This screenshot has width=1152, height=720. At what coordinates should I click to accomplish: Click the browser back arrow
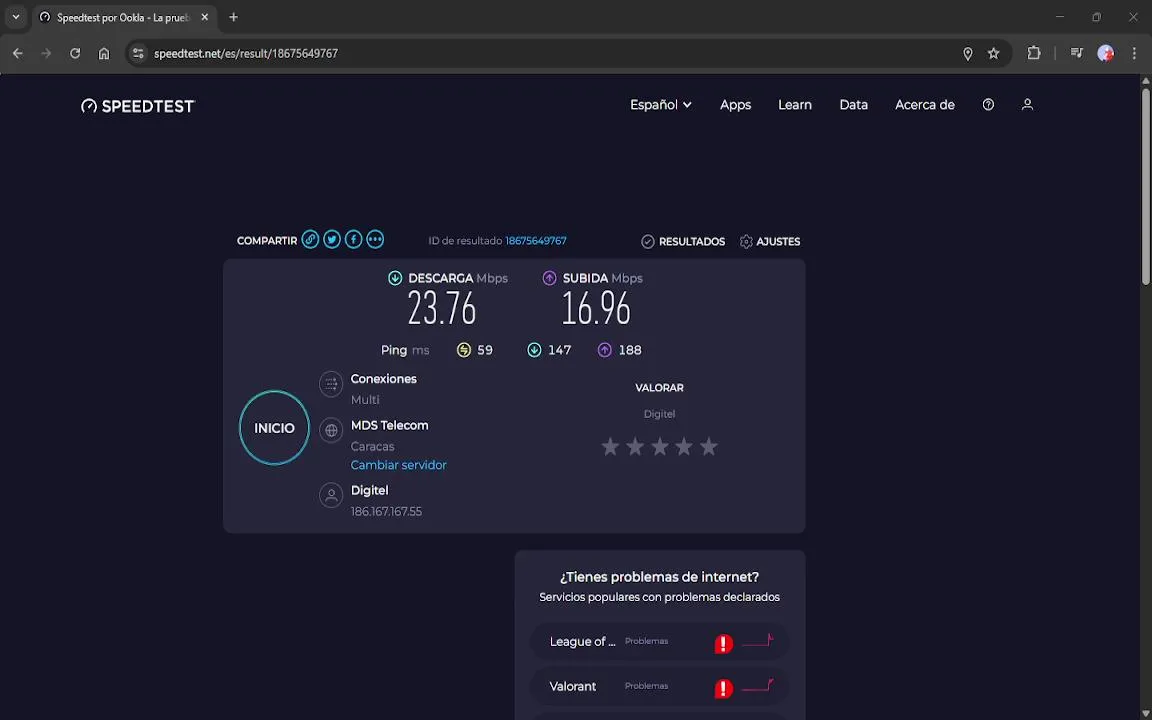pos(18,53)
